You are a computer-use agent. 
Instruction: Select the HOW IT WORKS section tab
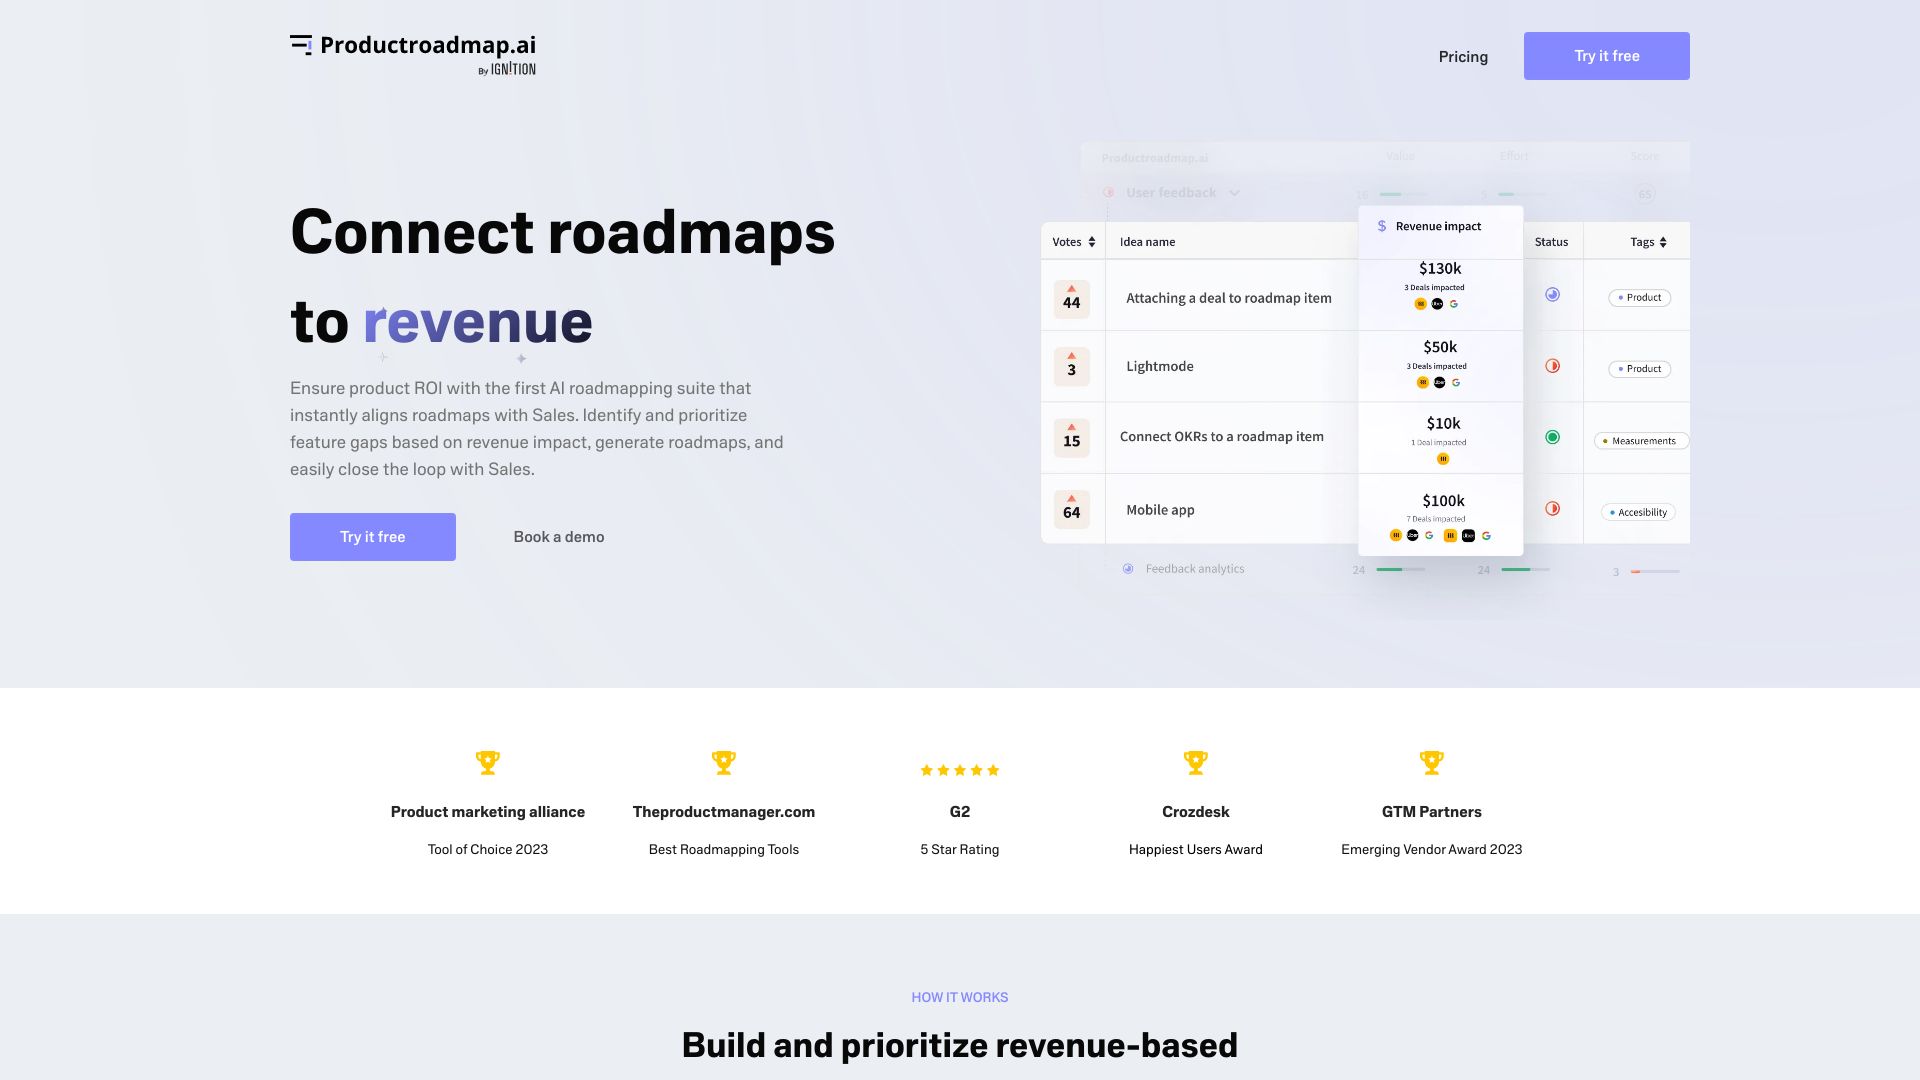click(960, 998)
